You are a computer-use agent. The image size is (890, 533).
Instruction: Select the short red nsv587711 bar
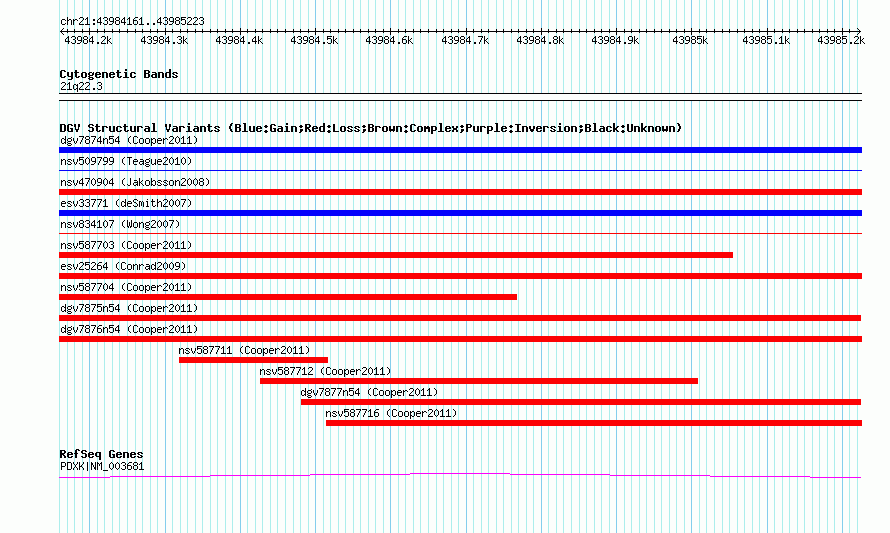pos(253,360)
